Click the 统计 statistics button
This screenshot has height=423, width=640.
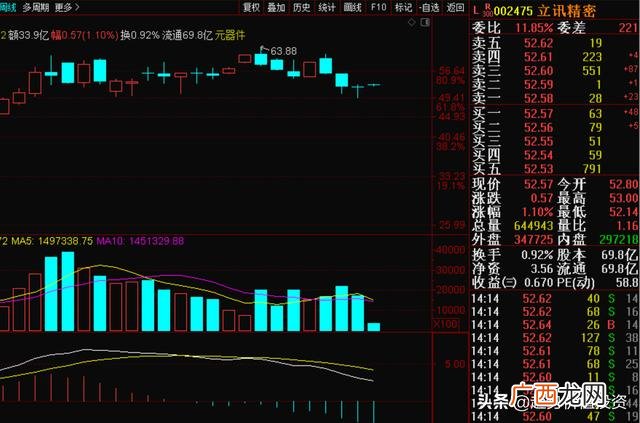[327, 7]
